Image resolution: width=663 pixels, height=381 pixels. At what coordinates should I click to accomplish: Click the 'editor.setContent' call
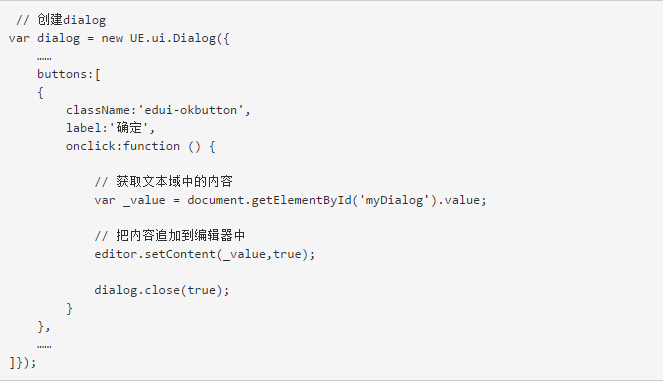tap(155, 254)
